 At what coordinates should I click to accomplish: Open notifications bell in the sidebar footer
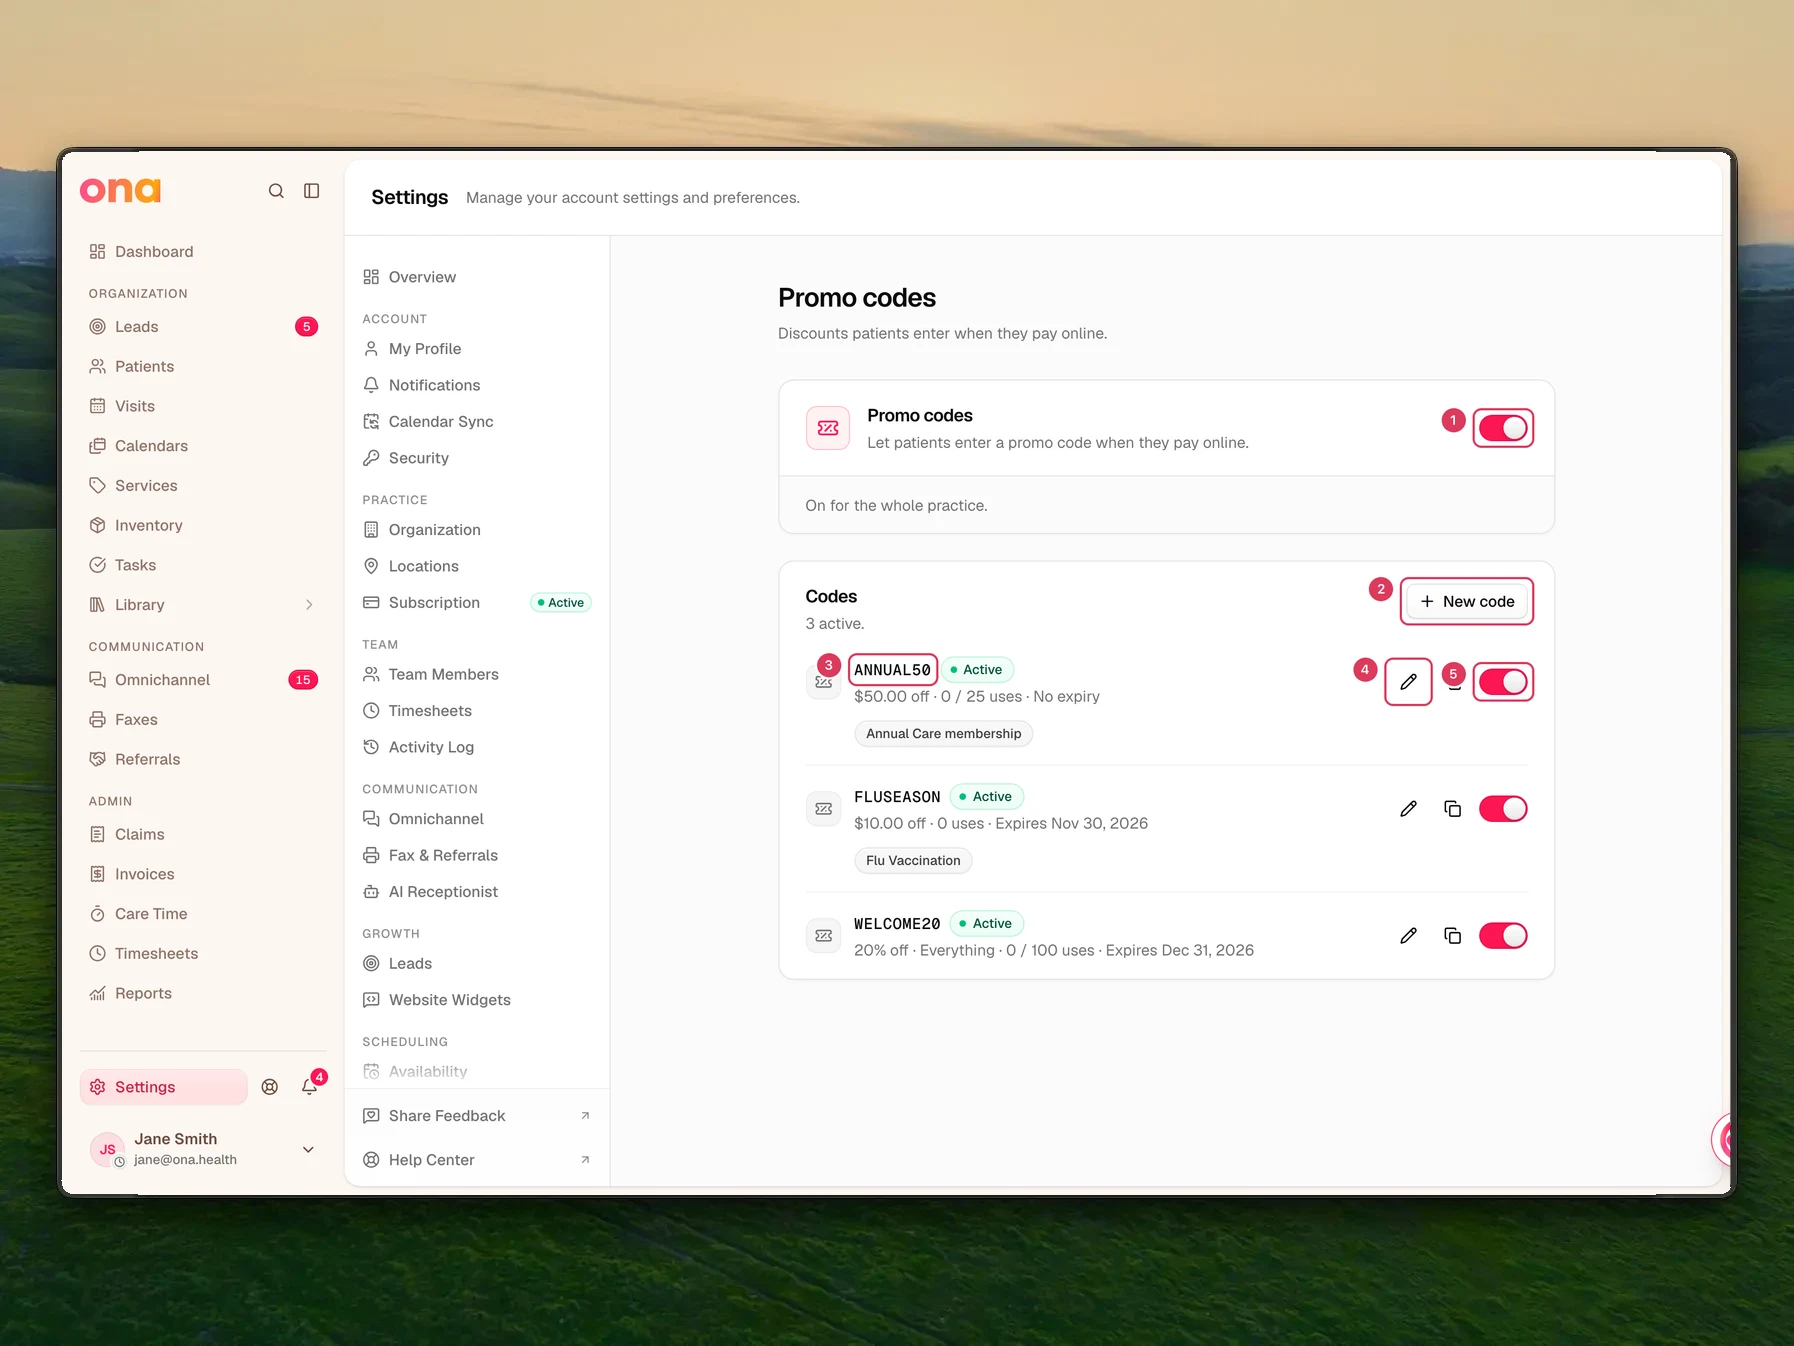tap(310, 1087)
